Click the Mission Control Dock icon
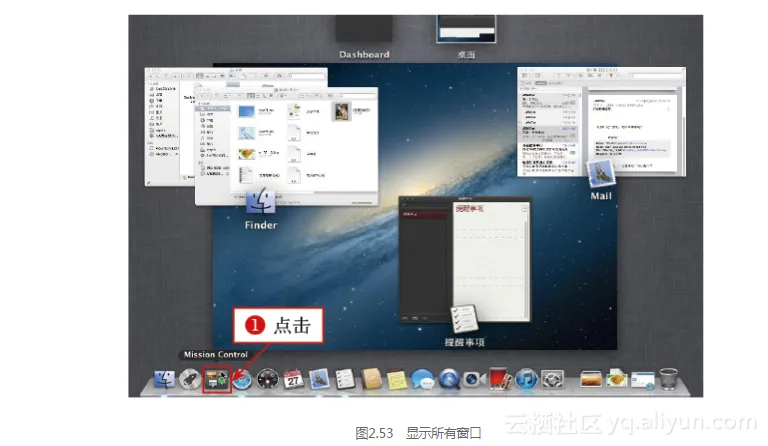This screenshot has height=446, width=768. click(x=216, y=380)
